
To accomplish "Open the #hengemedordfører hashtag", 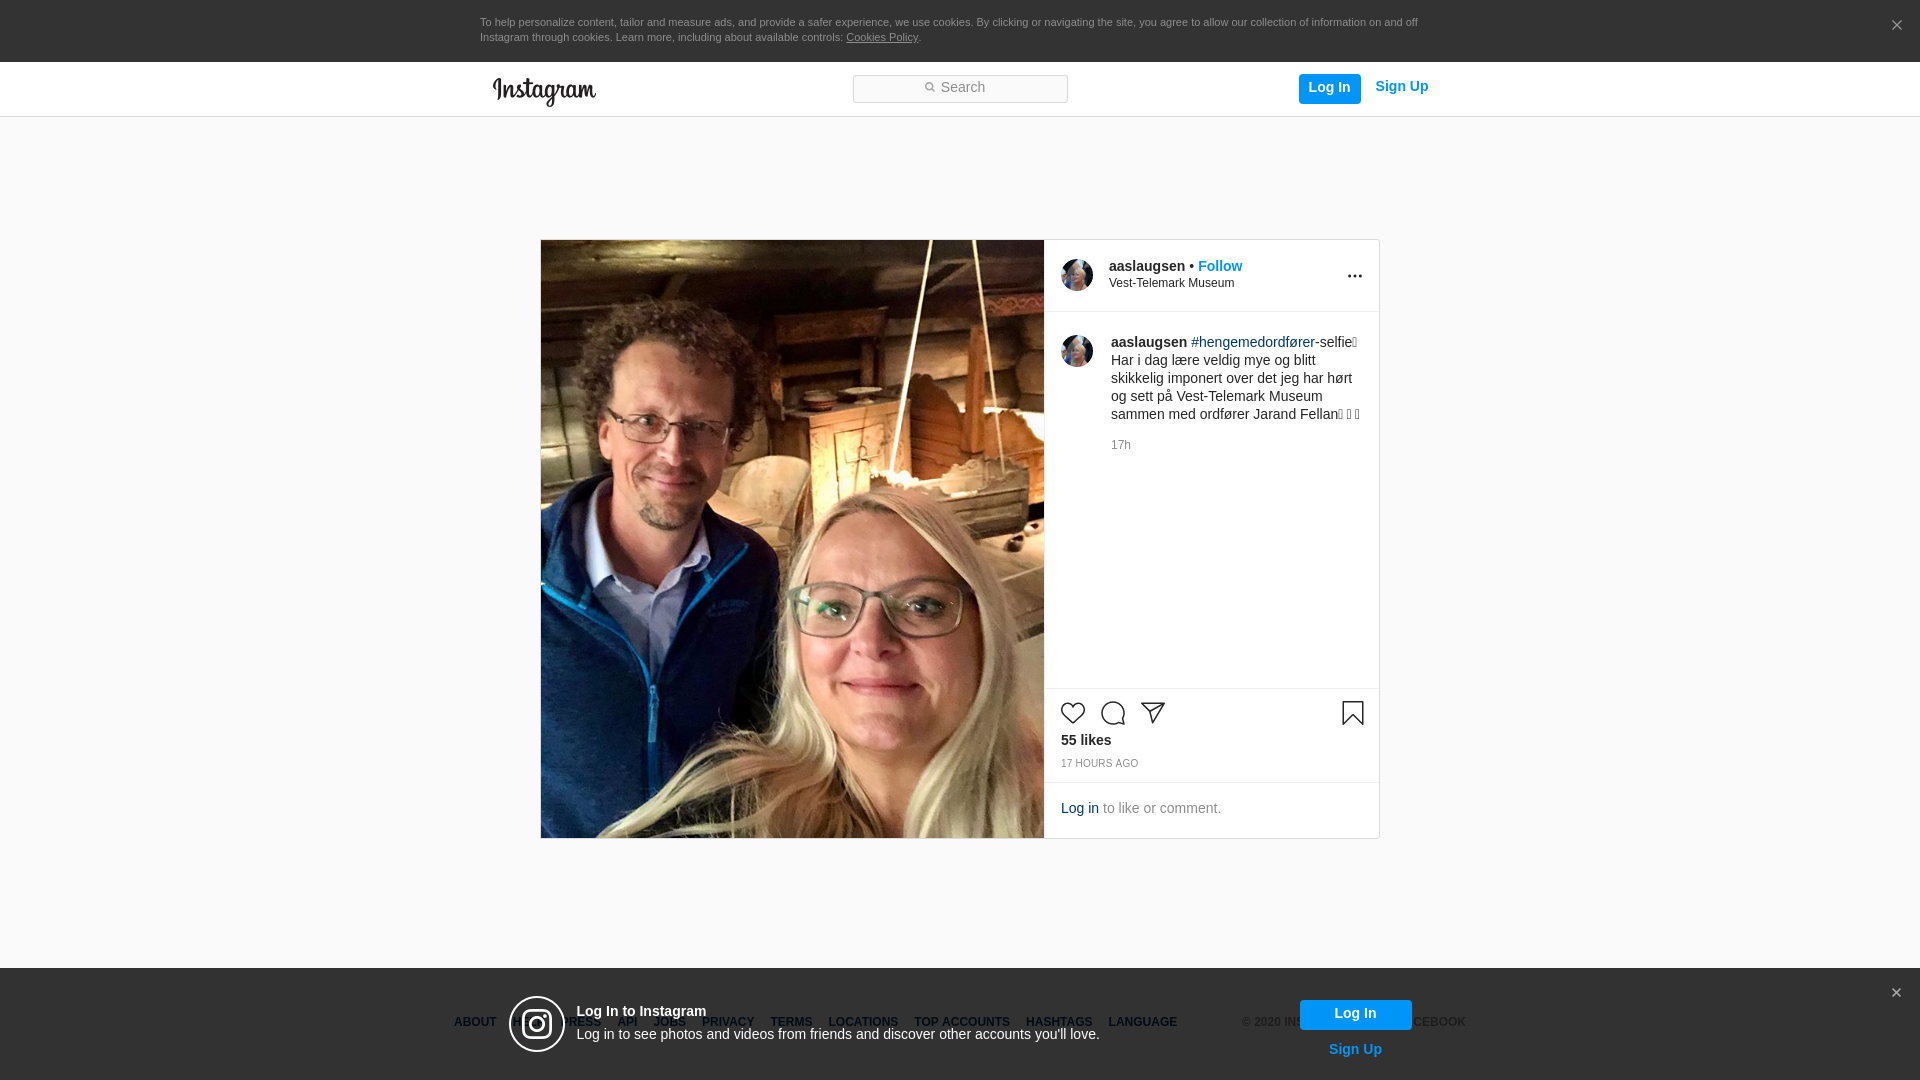I will coord(1253,342).
